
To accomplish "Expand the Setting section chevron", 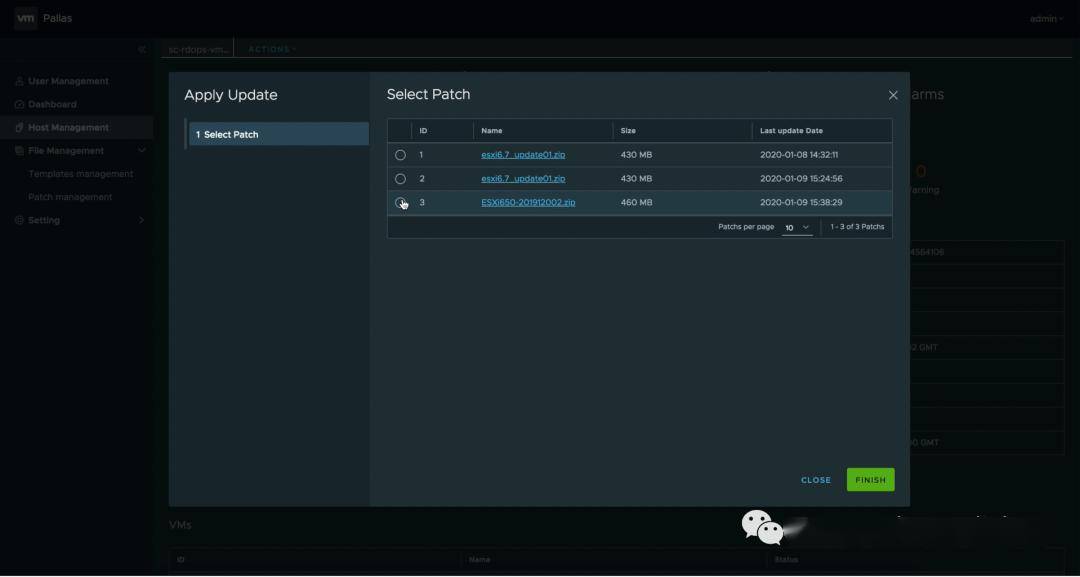I will pos(142,220).
